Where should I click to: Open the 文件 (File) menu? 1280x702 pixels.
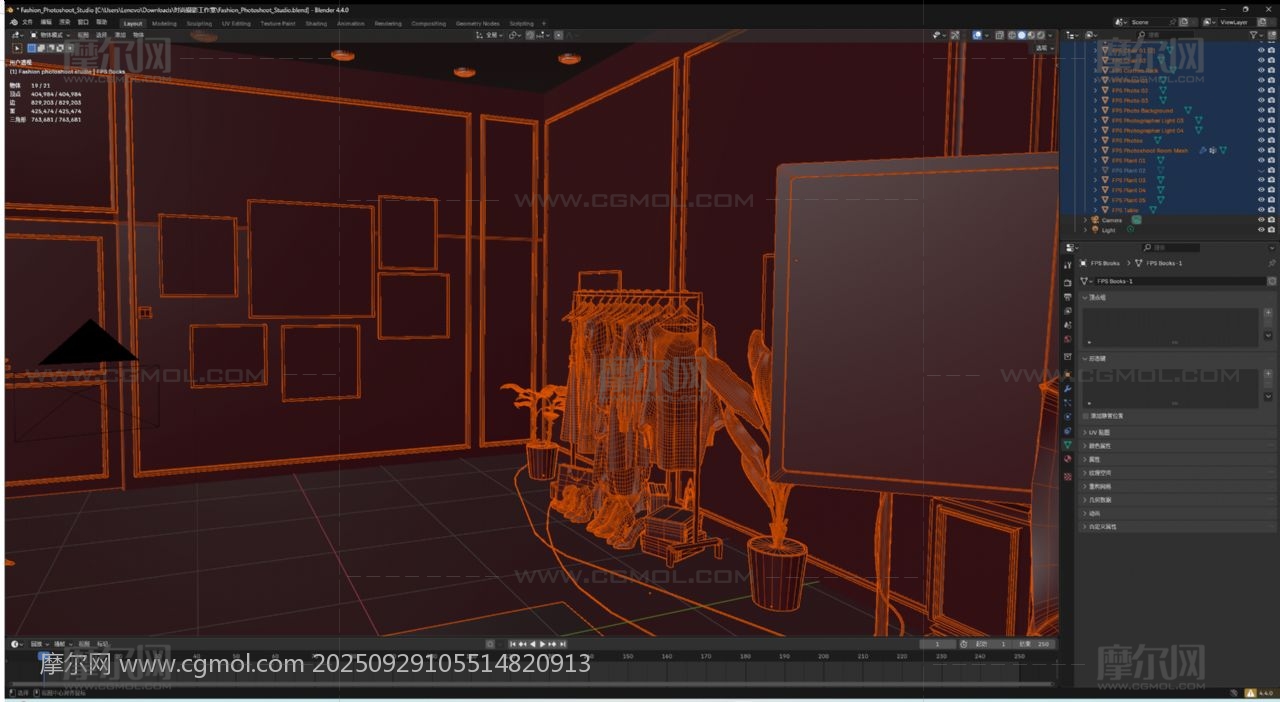[x=27, y=22]
